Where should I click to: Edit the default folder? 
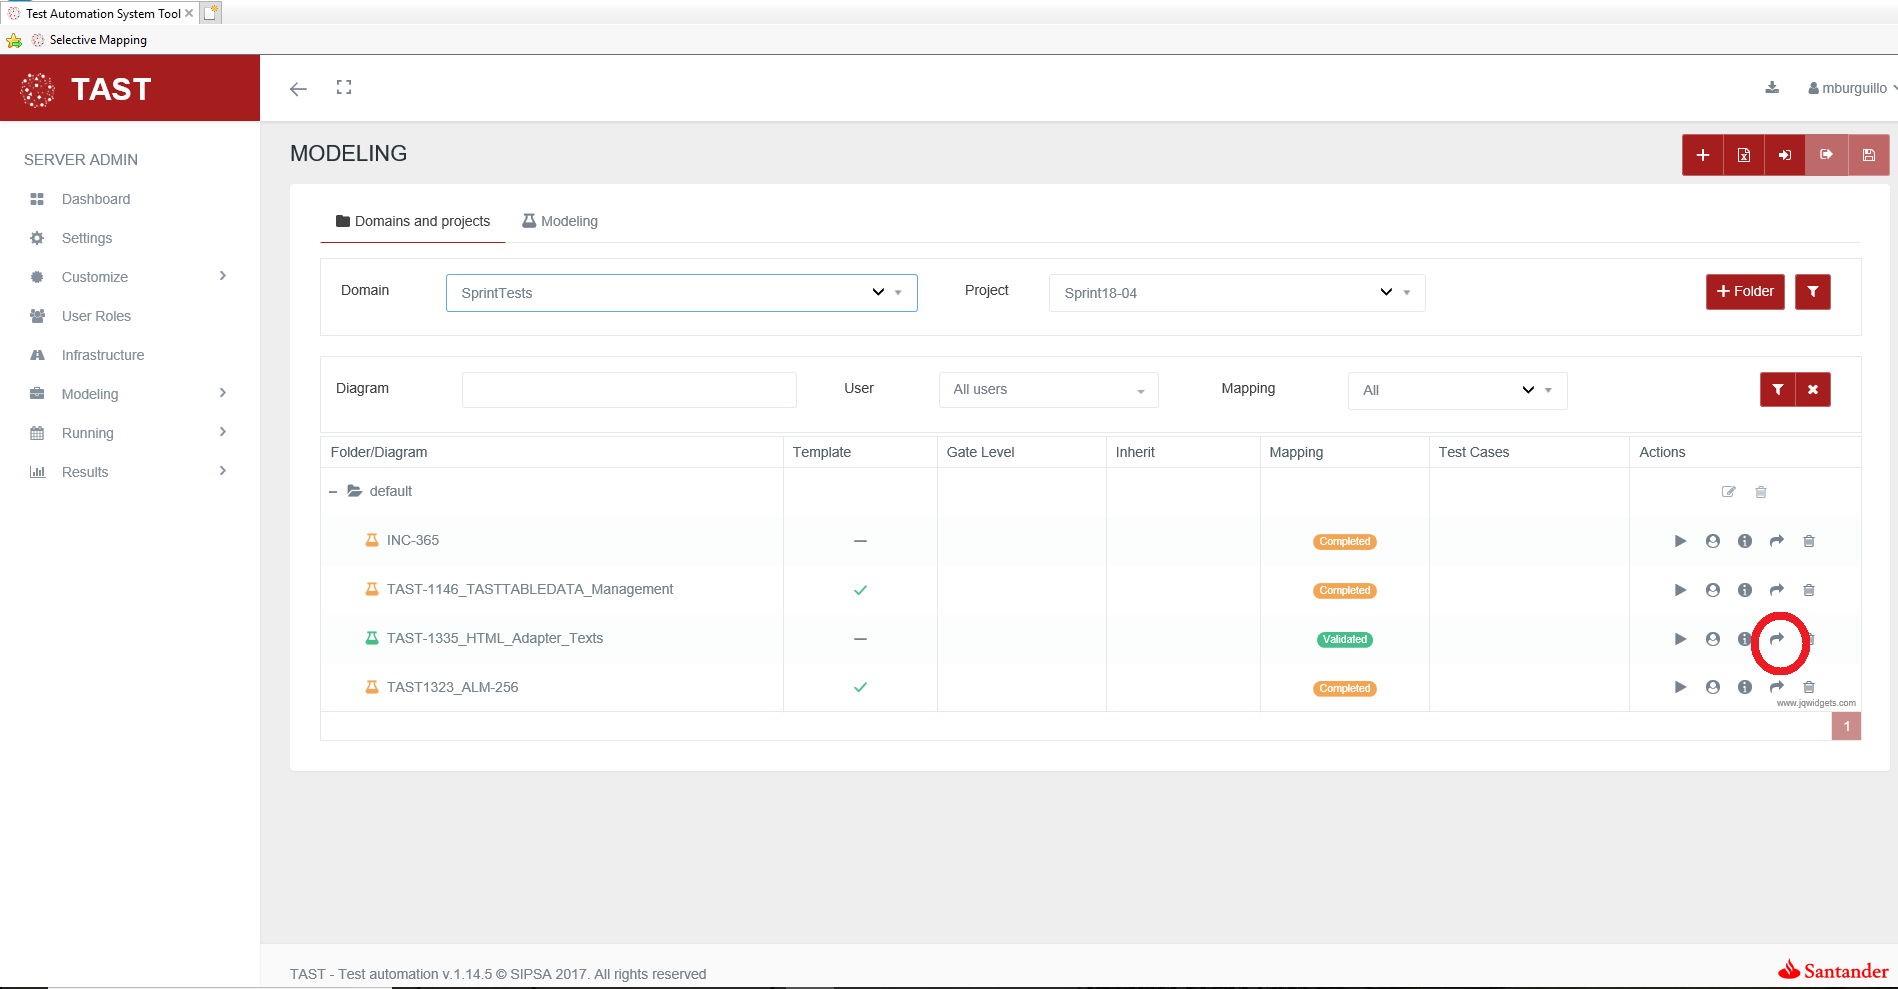(1728, 492)
